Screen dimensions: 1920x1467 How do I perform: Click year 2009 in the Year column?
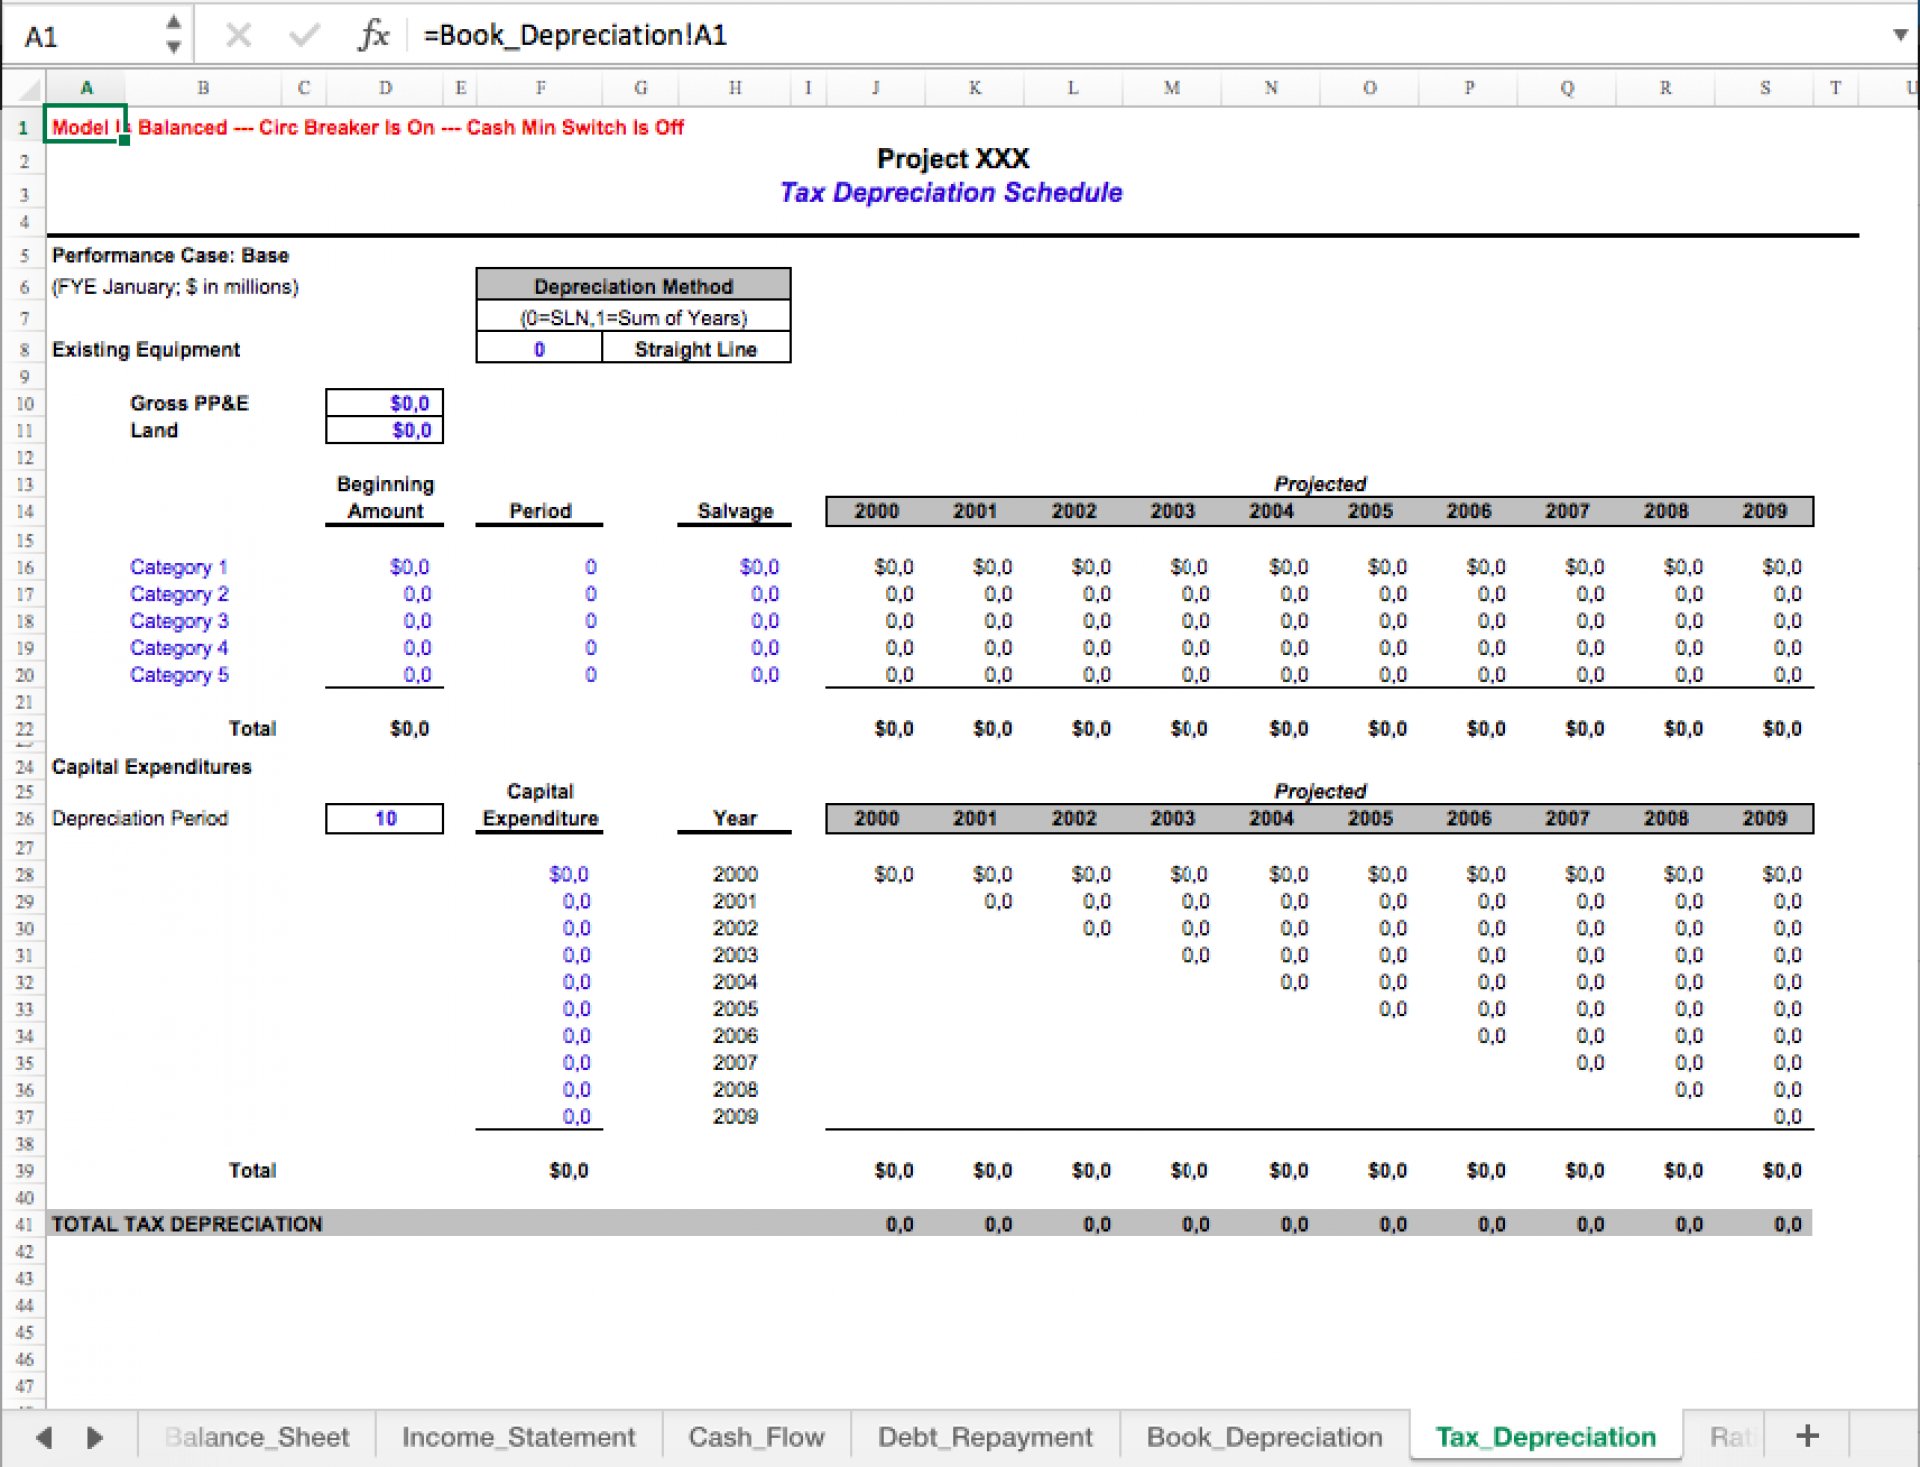tap(735, 1117)
